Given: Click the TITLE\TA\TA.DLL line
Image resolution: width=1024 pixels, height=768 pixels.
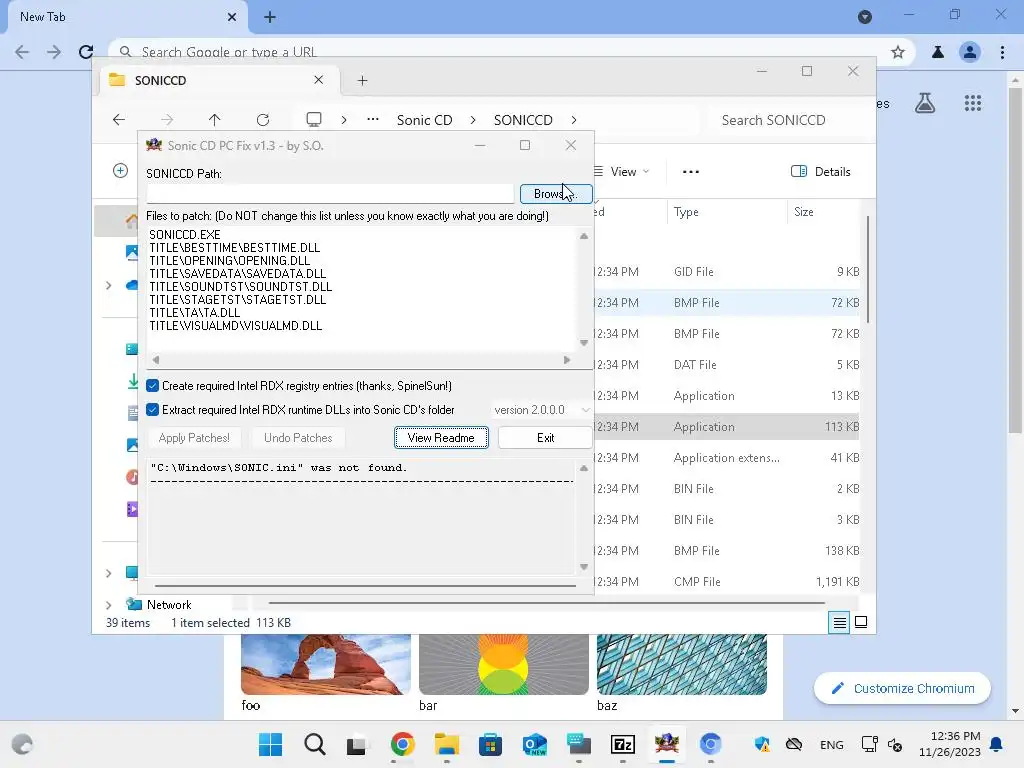Looking at the screenshot, I should pyautogui.click(x=195, y=313).
